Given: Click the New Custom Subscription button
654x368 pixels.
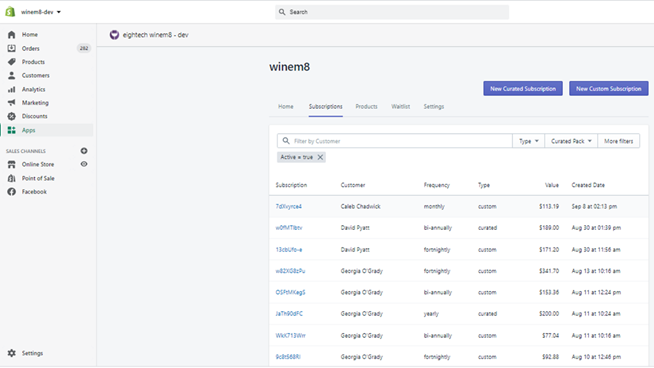Looking at the screenshot, I should pyautogui.click(x=609, y=88).
